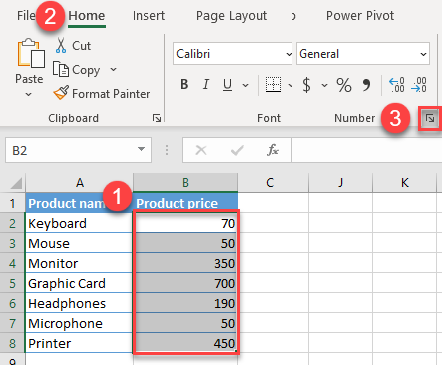Confirm entry with checkmark icon
Screen dimensions: 442x365
click(237, 150)
